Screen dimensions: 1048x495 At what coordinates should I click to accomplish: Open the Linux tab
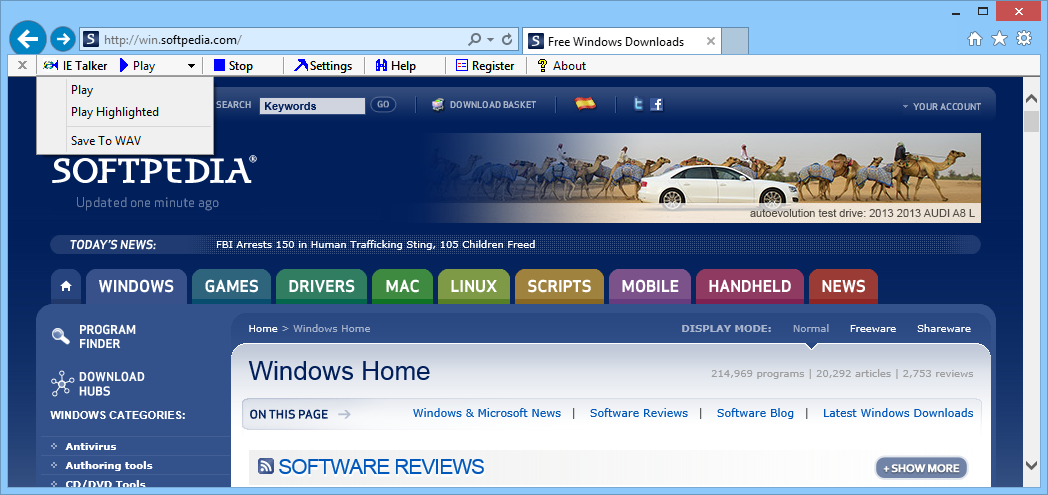pos(474,287)
